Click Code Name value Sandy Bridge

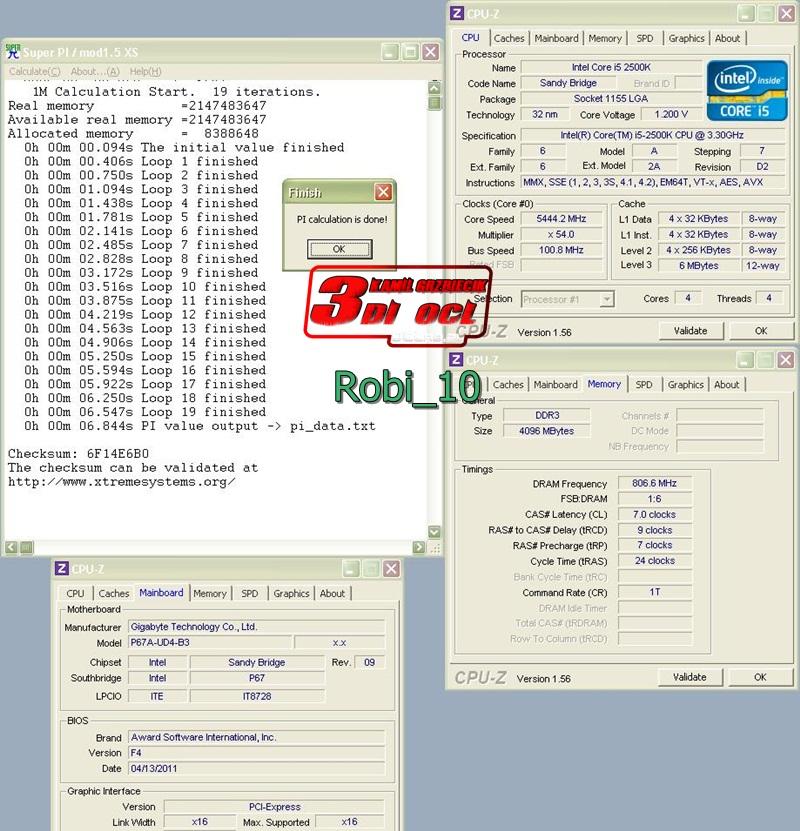click(568, 83)
